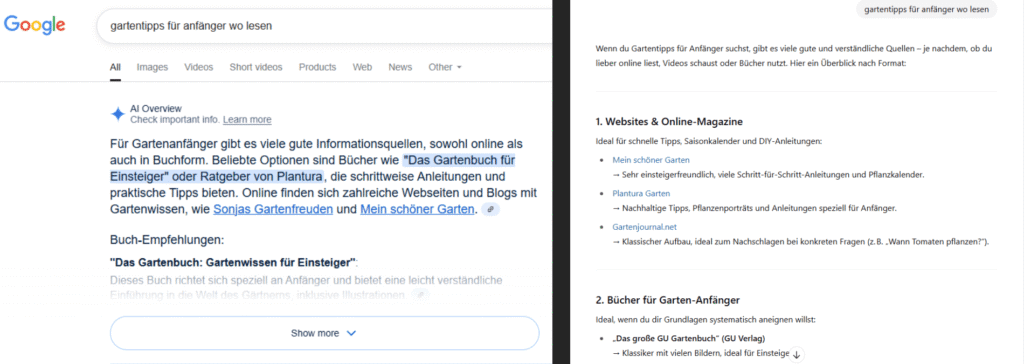The width and height of the screenshot is (1024, 364).
Task: Click the Google logo
Action: [x=35, y=25]
